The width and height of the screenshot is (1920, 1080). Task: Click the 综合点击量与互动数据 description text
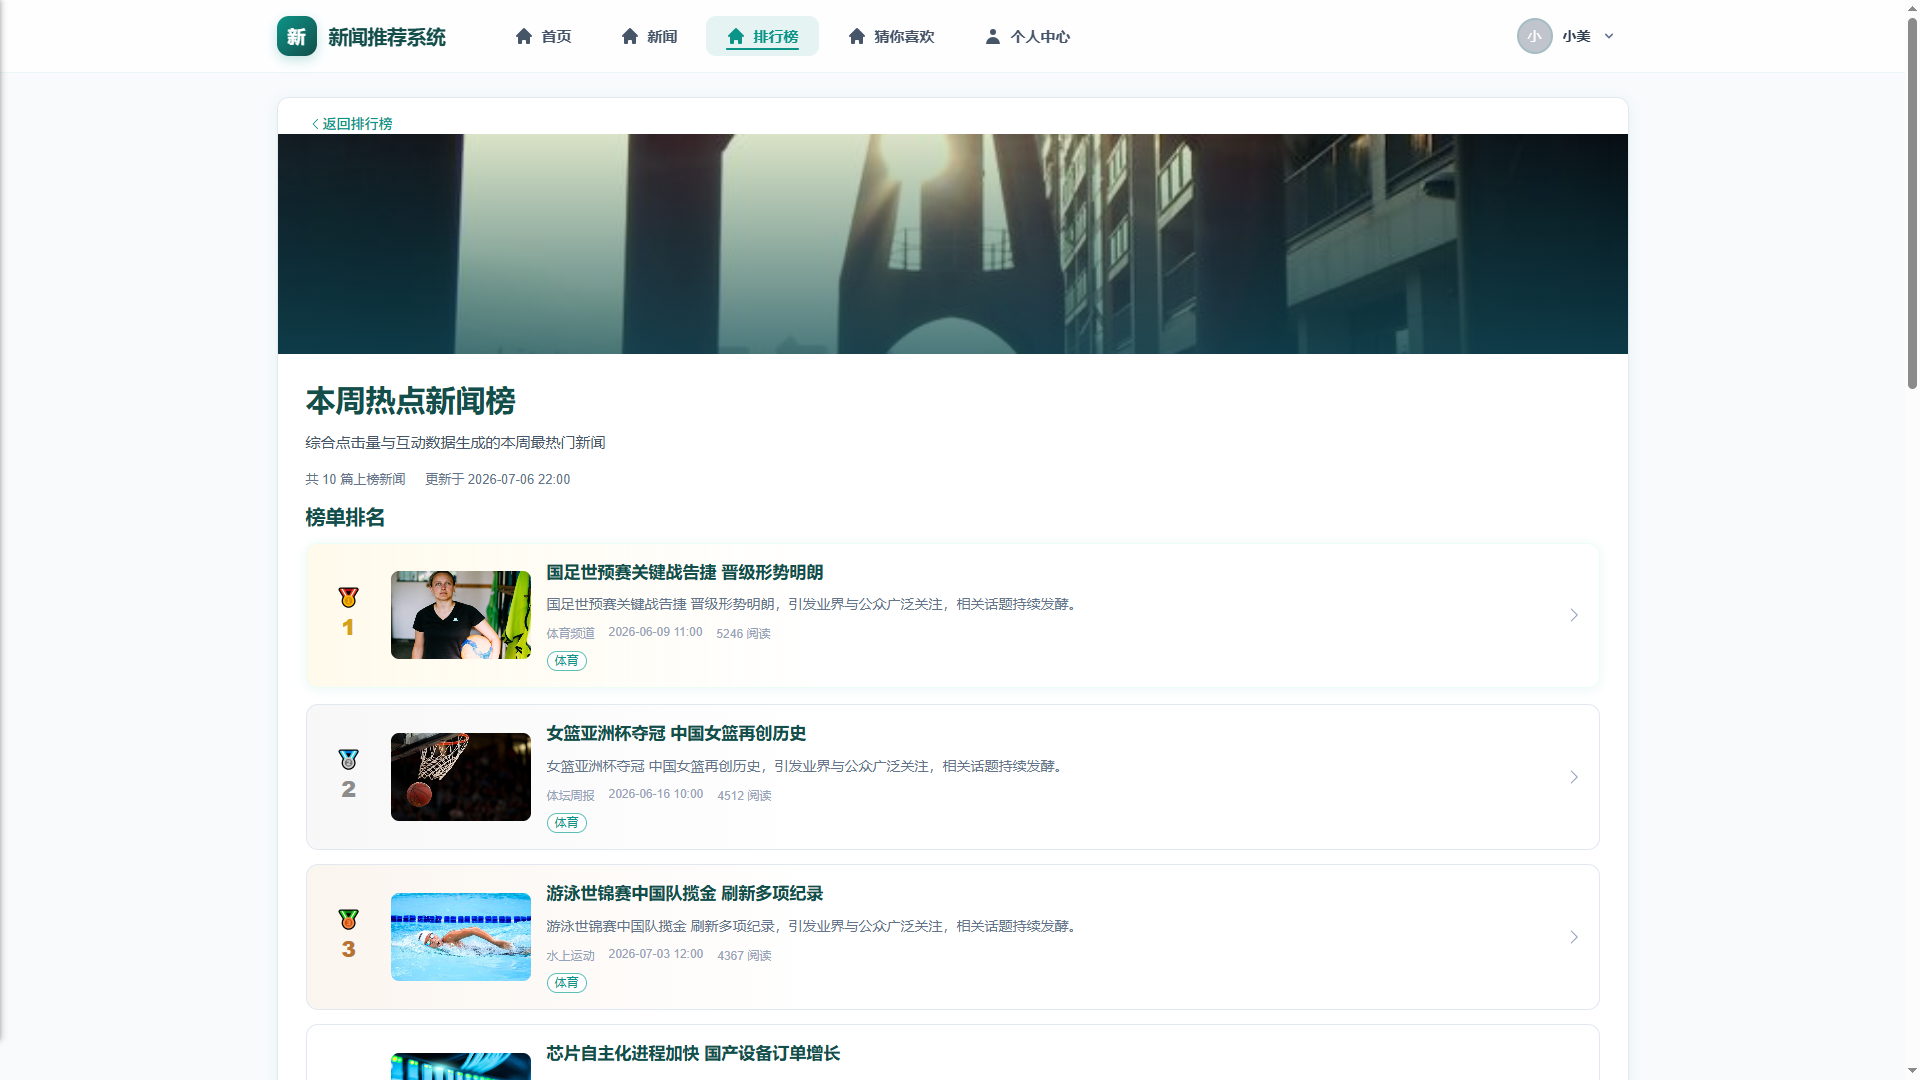[x=455, y=443]
